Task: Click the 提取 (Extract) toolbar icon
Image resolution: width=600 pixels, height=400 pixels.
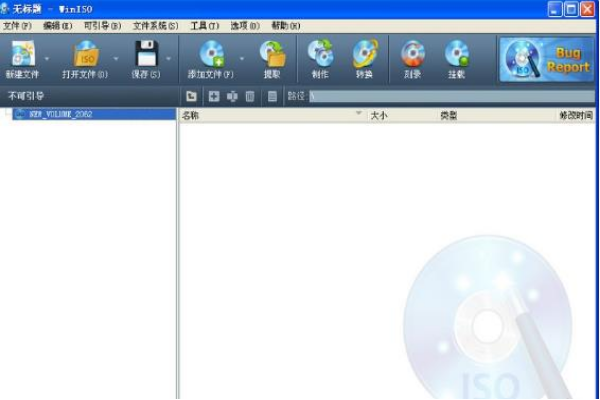Action: (272, 54)
